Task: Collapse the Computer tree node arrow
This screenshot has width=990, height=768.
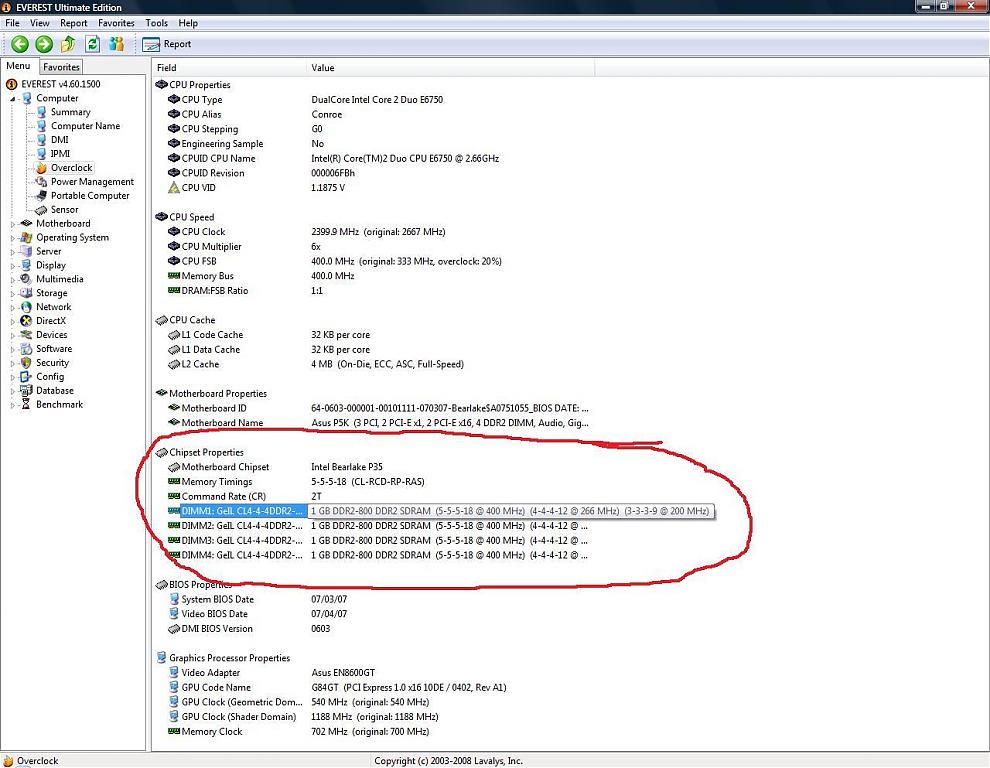Action: coord(13,99)
